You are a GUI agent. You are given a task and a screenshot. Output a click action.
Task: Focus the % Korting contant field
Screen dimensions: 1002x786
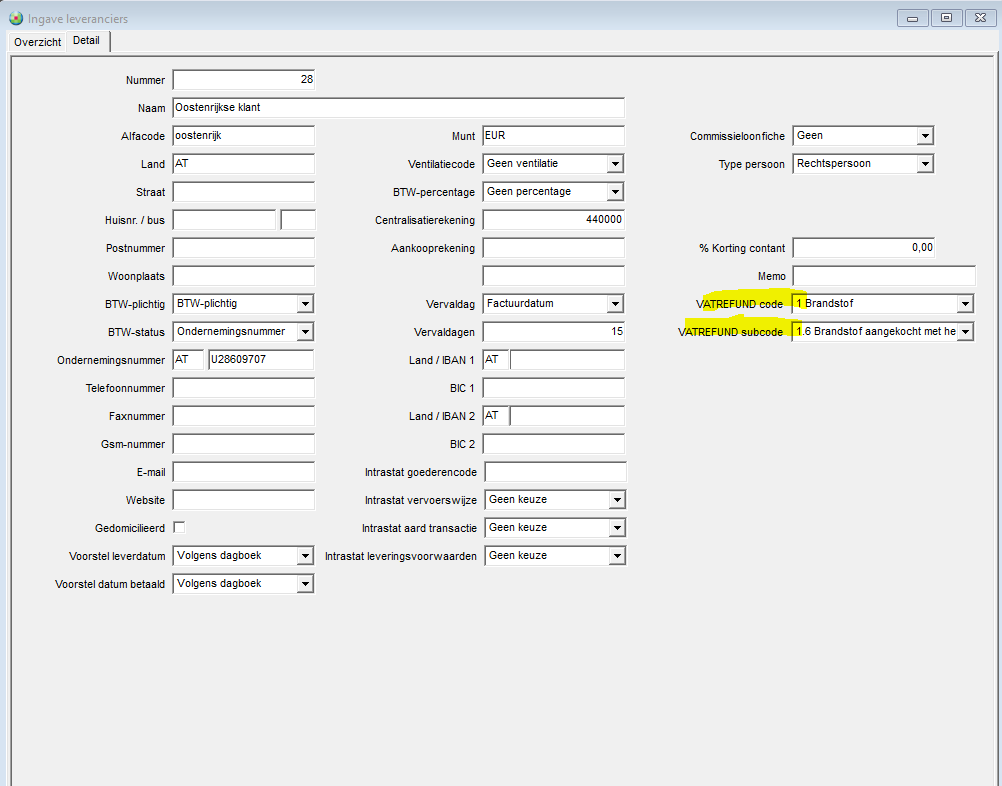coord(863,248)
